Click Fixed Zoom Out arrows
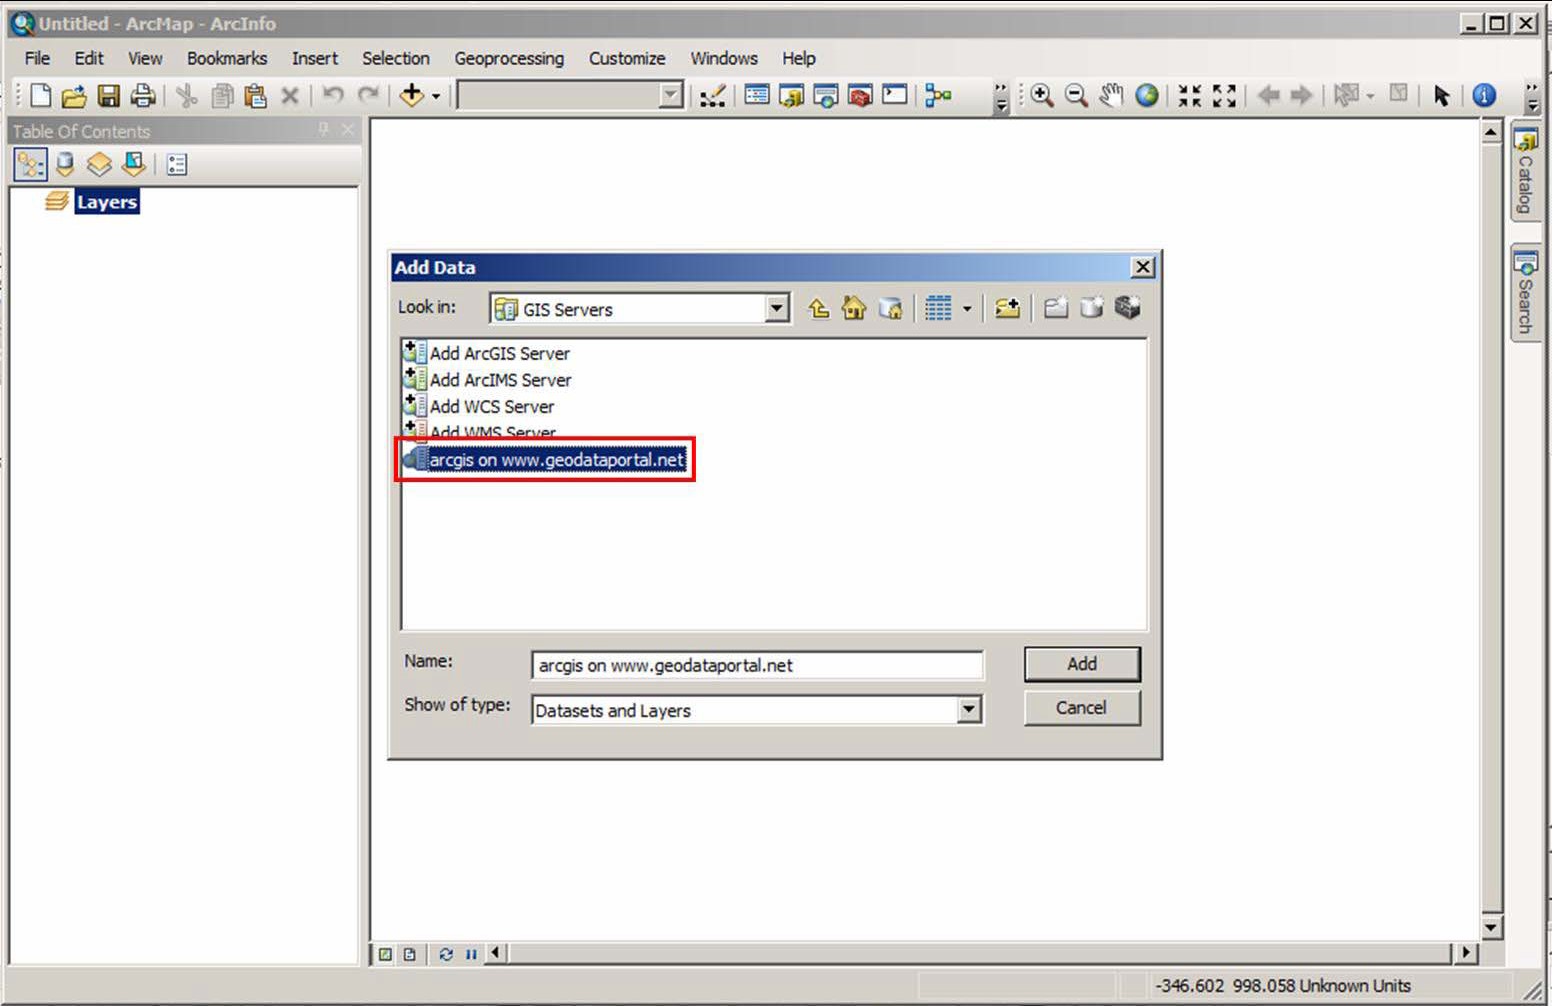The width and height of the screenshot is (1552, 1006). tap(1224, 96)
